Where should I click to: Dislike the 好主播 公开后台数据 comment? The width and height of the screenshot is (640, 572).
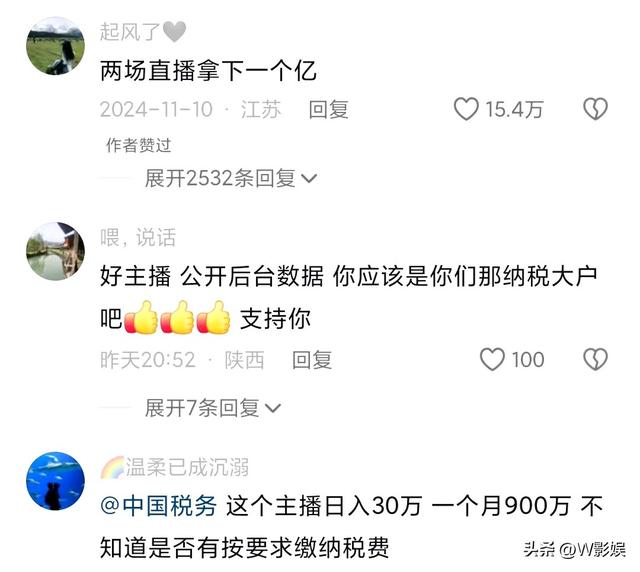595,359
